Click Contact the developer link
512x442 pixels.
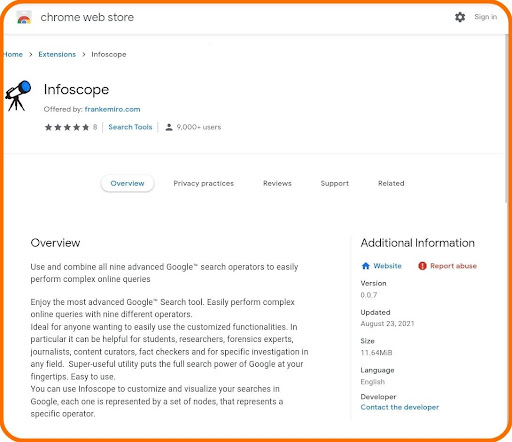tap(400, 407)
